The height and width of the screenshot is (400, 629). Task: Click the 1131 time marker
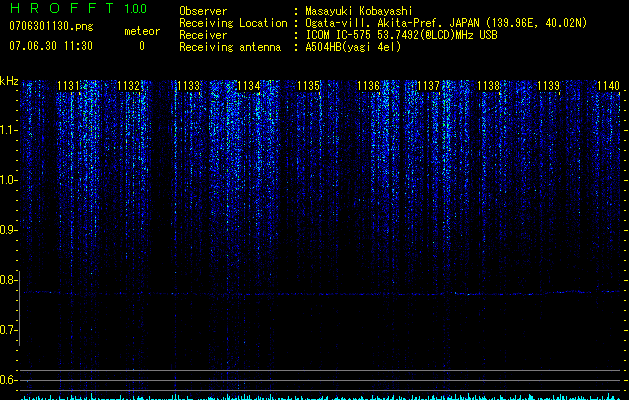click(69, 85)
